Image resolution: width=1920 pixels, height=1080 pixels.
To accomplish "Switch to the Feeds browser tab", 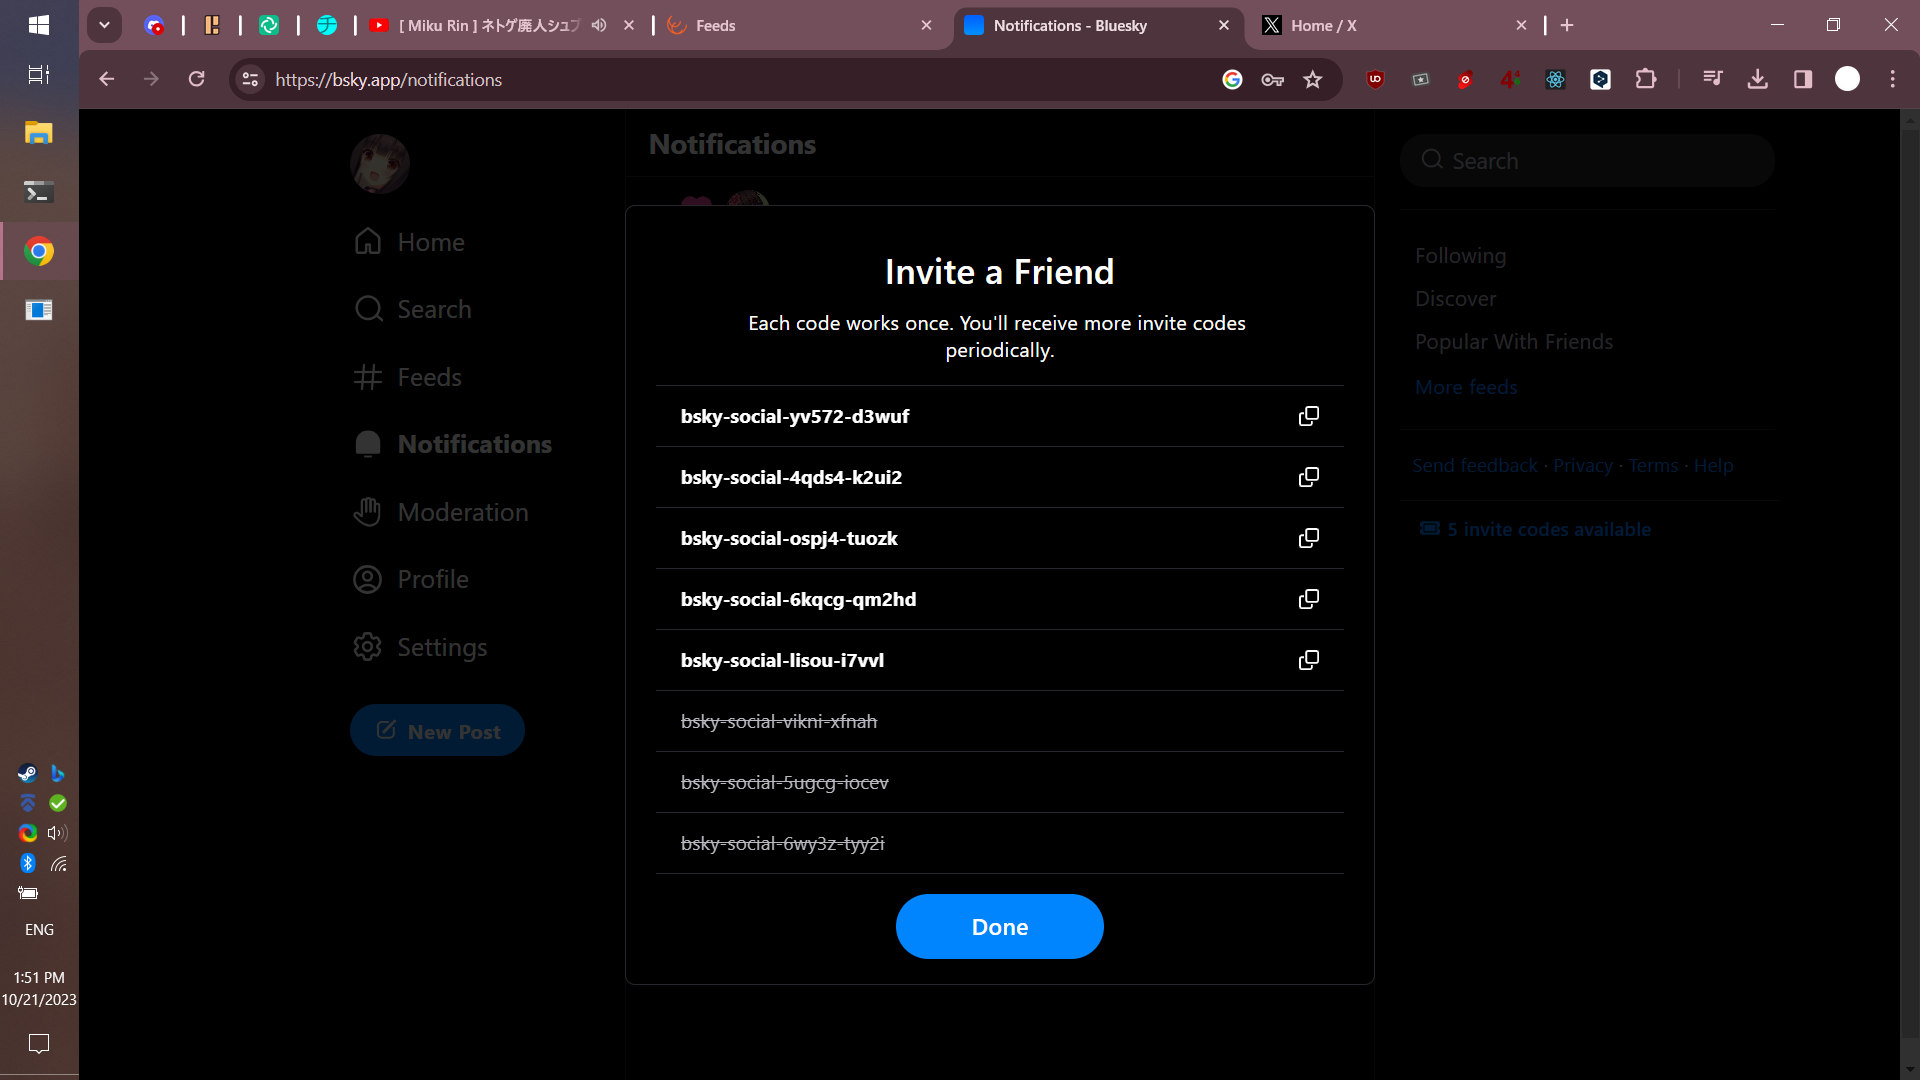I will pyautogui.click(x=790, y=26).
